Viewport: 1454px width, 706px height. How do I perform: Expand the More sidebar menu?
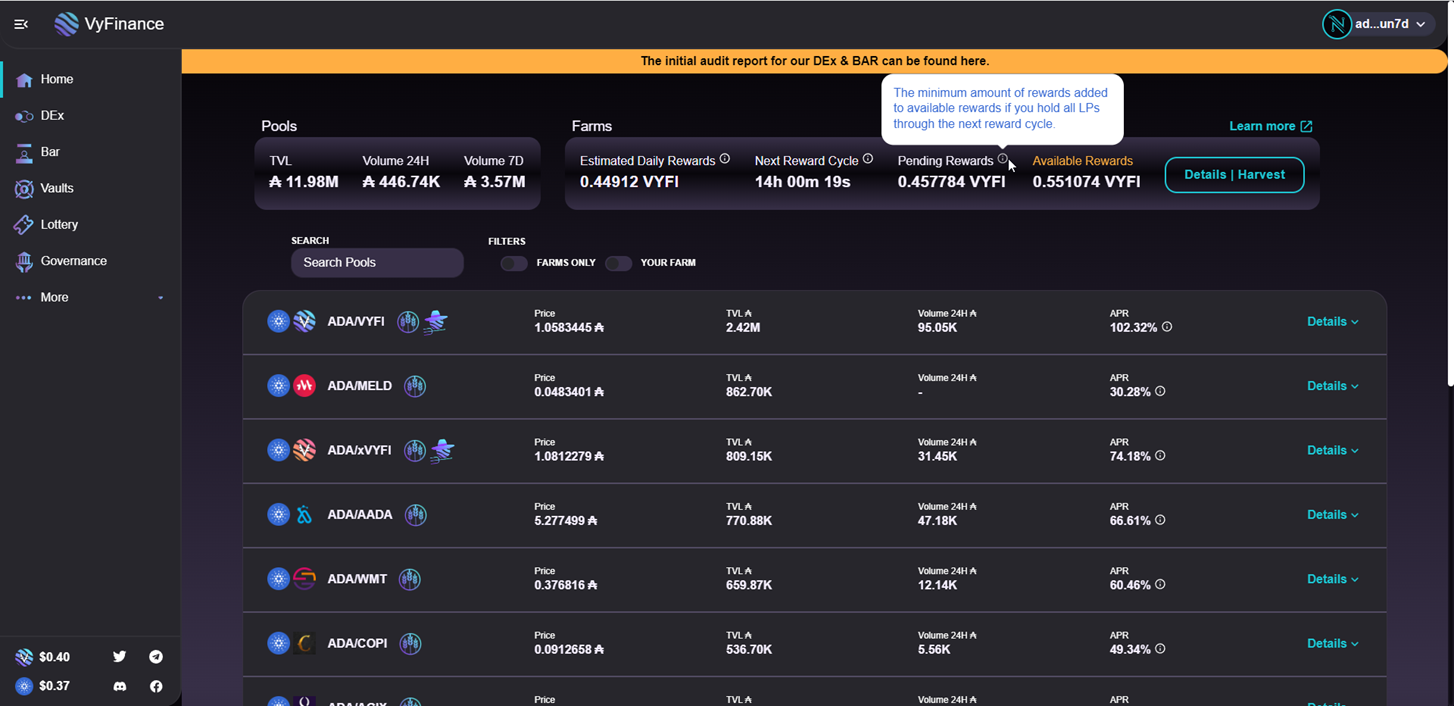(x=90, y=297)
